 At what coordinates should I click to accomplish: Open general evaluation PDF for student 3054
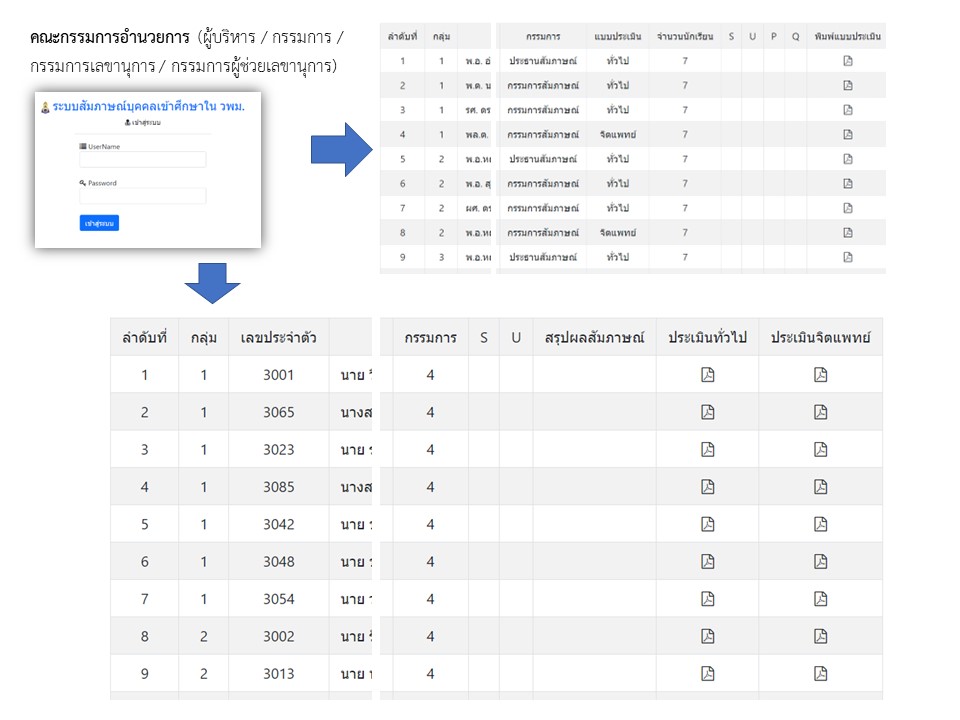click(707, 599)
